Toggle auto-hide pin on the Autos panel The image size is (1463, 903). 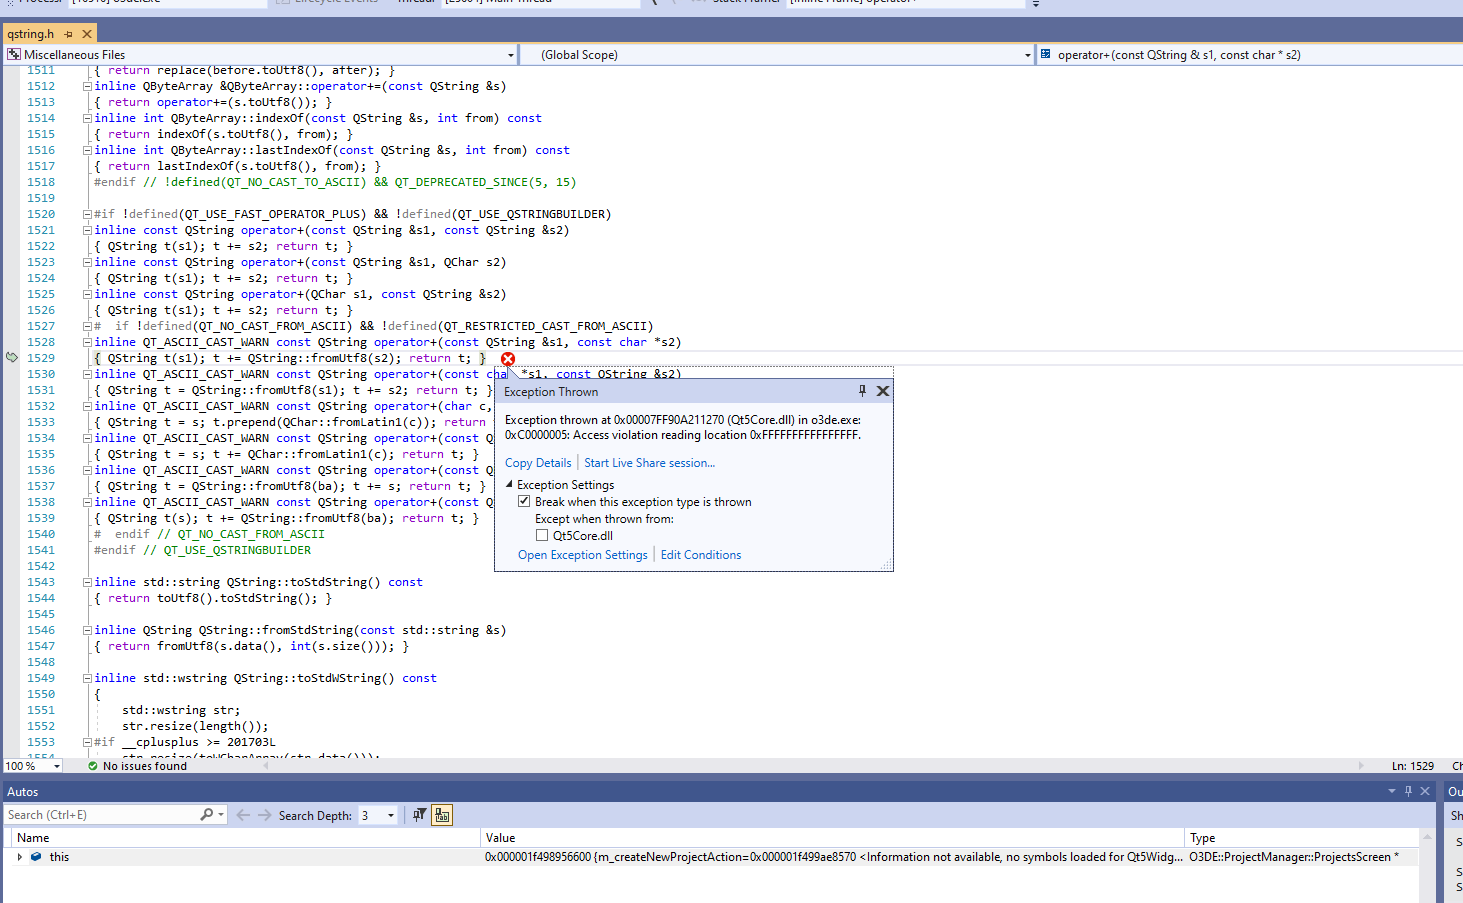[1408, 791]
